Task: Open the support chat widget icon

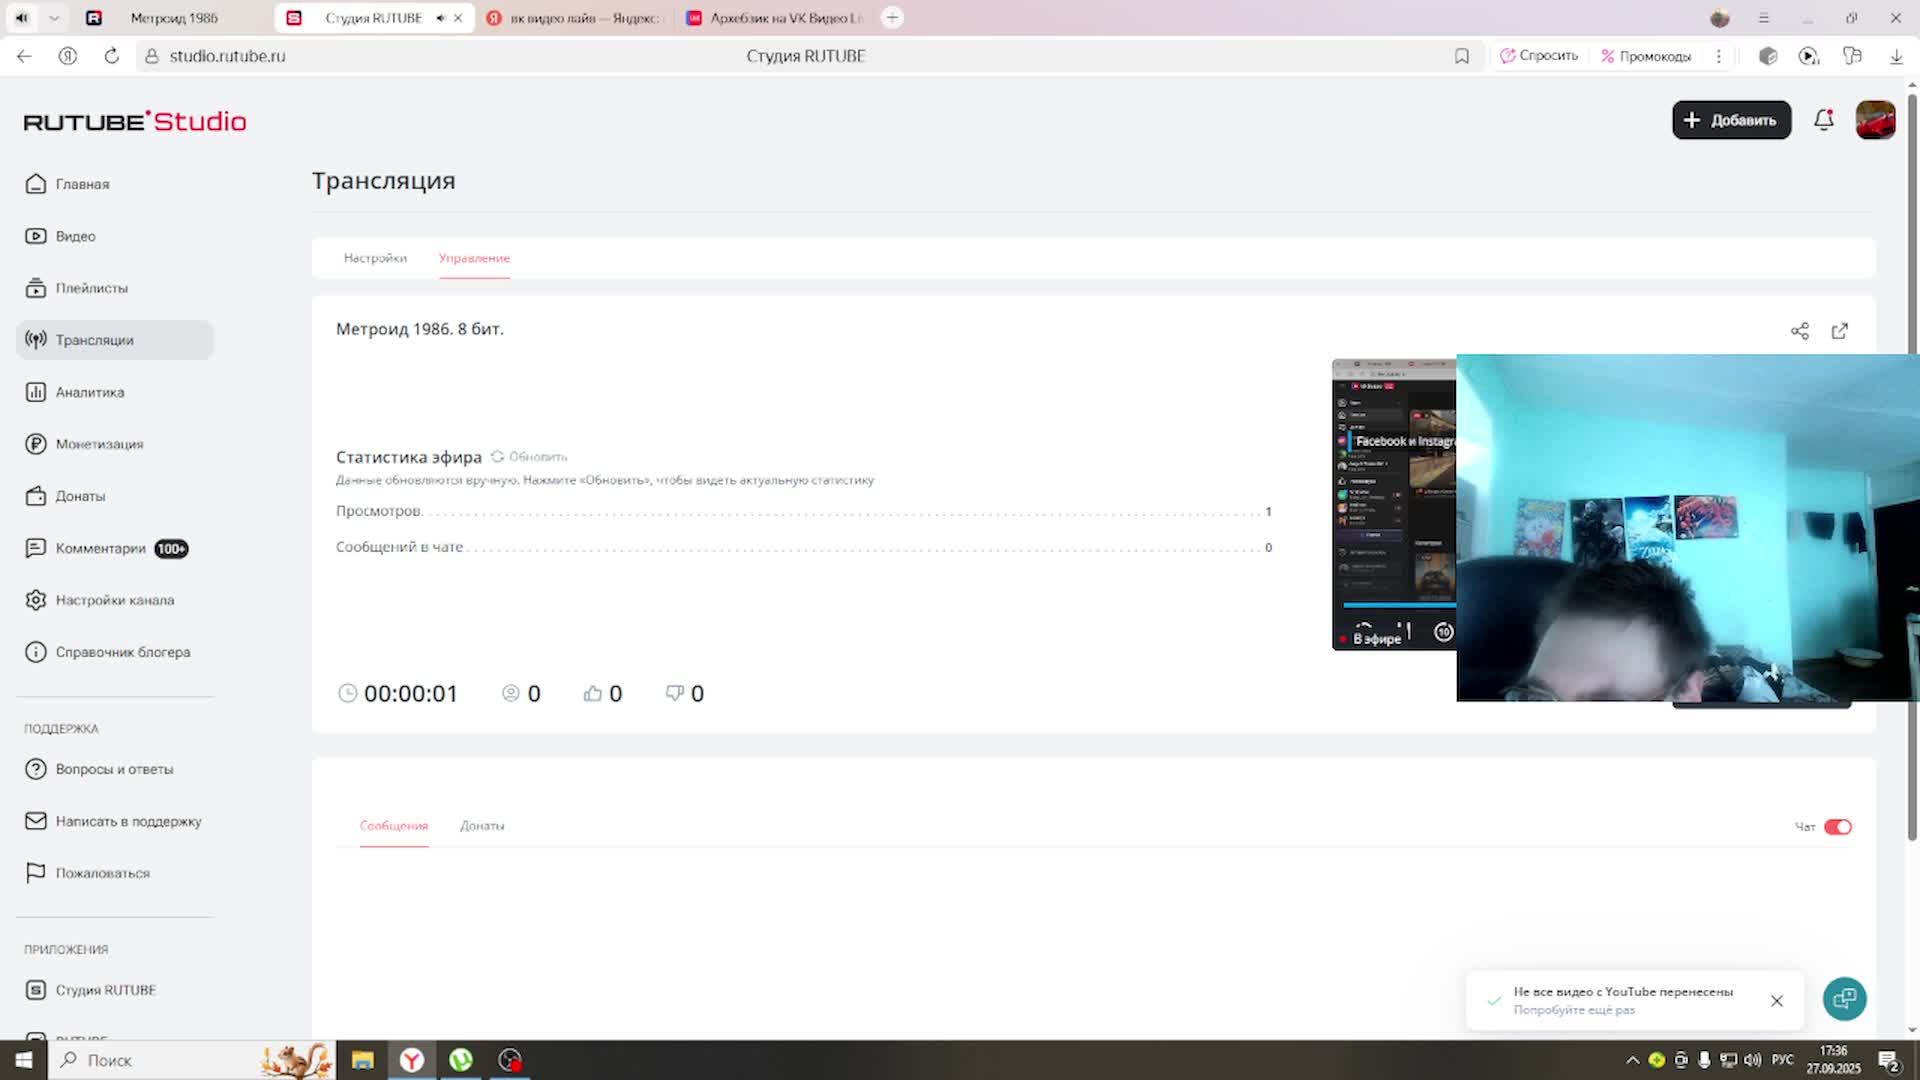Action: 1844,999
